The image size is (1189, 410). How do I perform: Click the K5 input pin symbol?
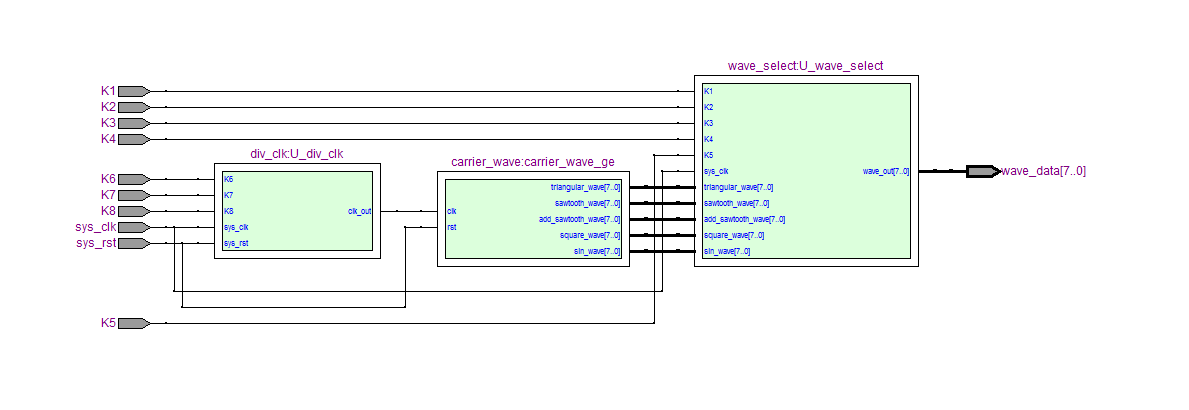click(x=133, y=324)
